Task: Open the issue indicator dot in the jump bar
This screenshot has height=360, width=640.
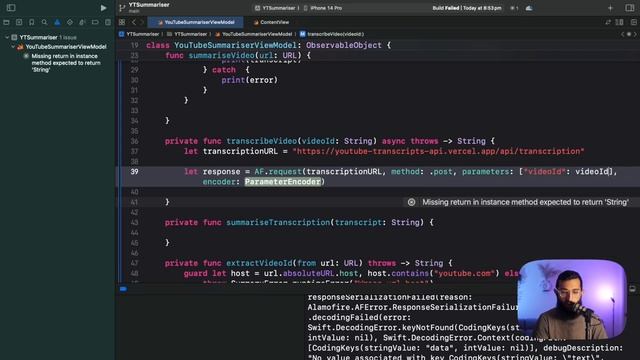Action: 629,34
